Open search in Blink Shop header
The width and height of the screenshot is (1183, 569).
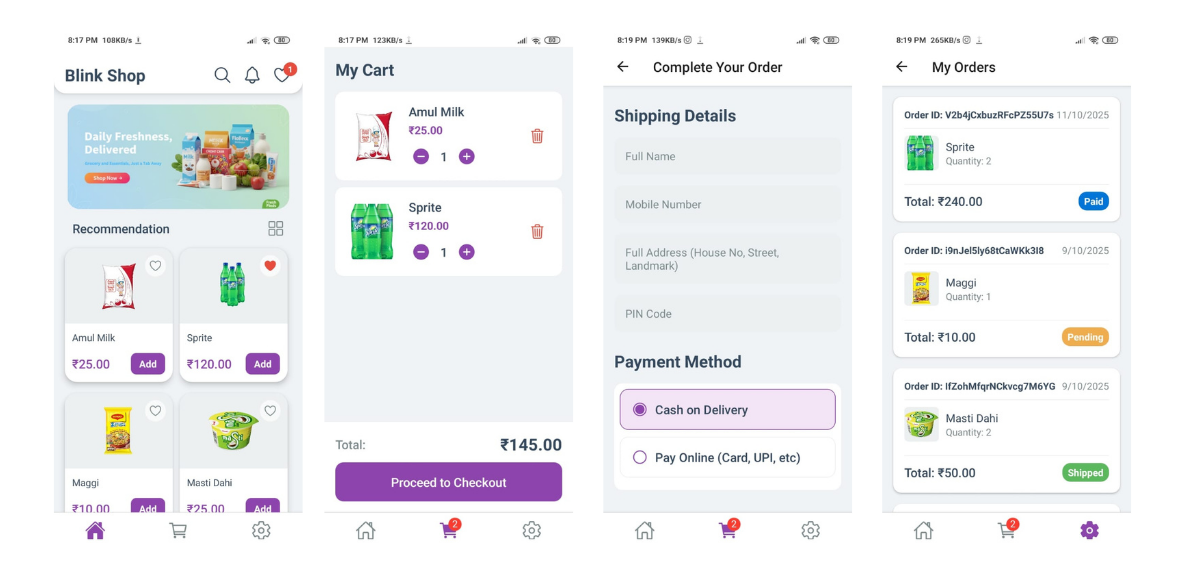[x=222, y=75]
